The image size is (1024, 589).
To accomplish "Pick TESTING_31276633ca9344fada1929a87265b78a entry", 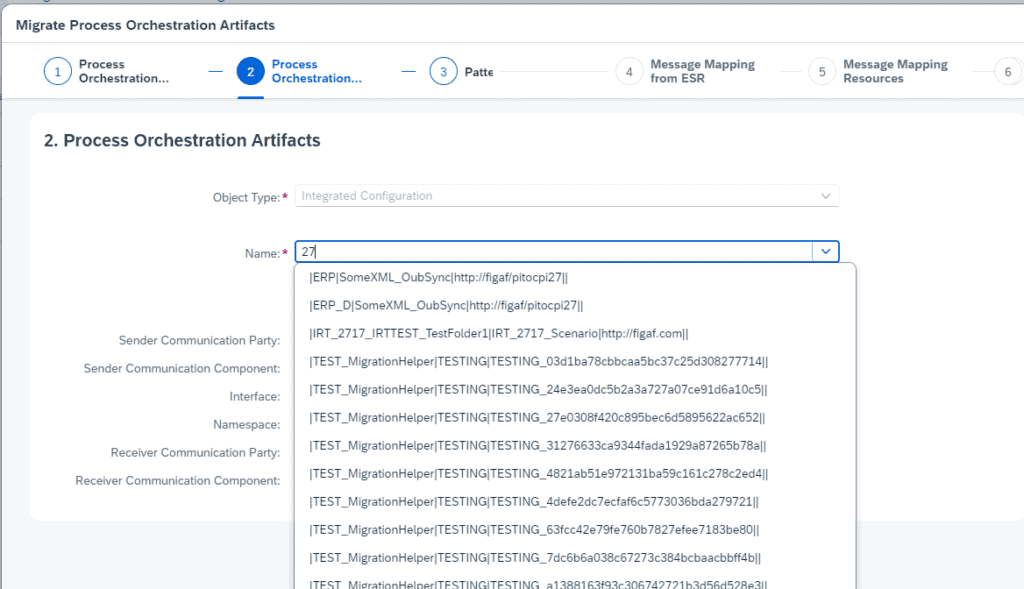I will coord(575,445).
